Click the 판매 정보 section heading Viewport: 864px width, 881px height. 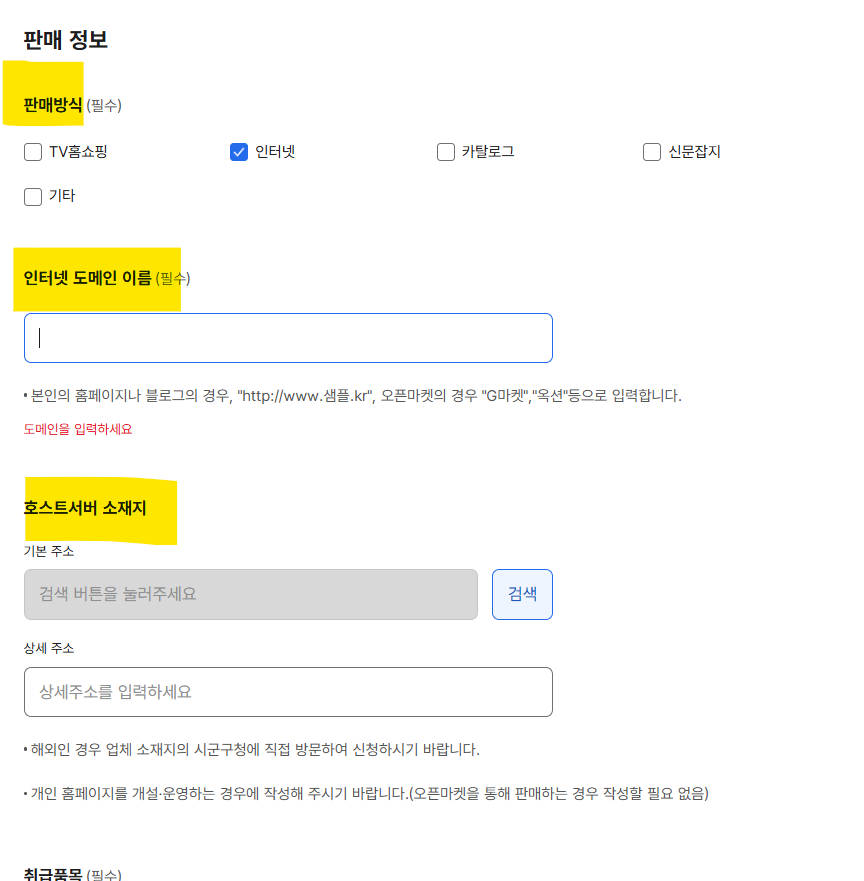pos(65,40)
